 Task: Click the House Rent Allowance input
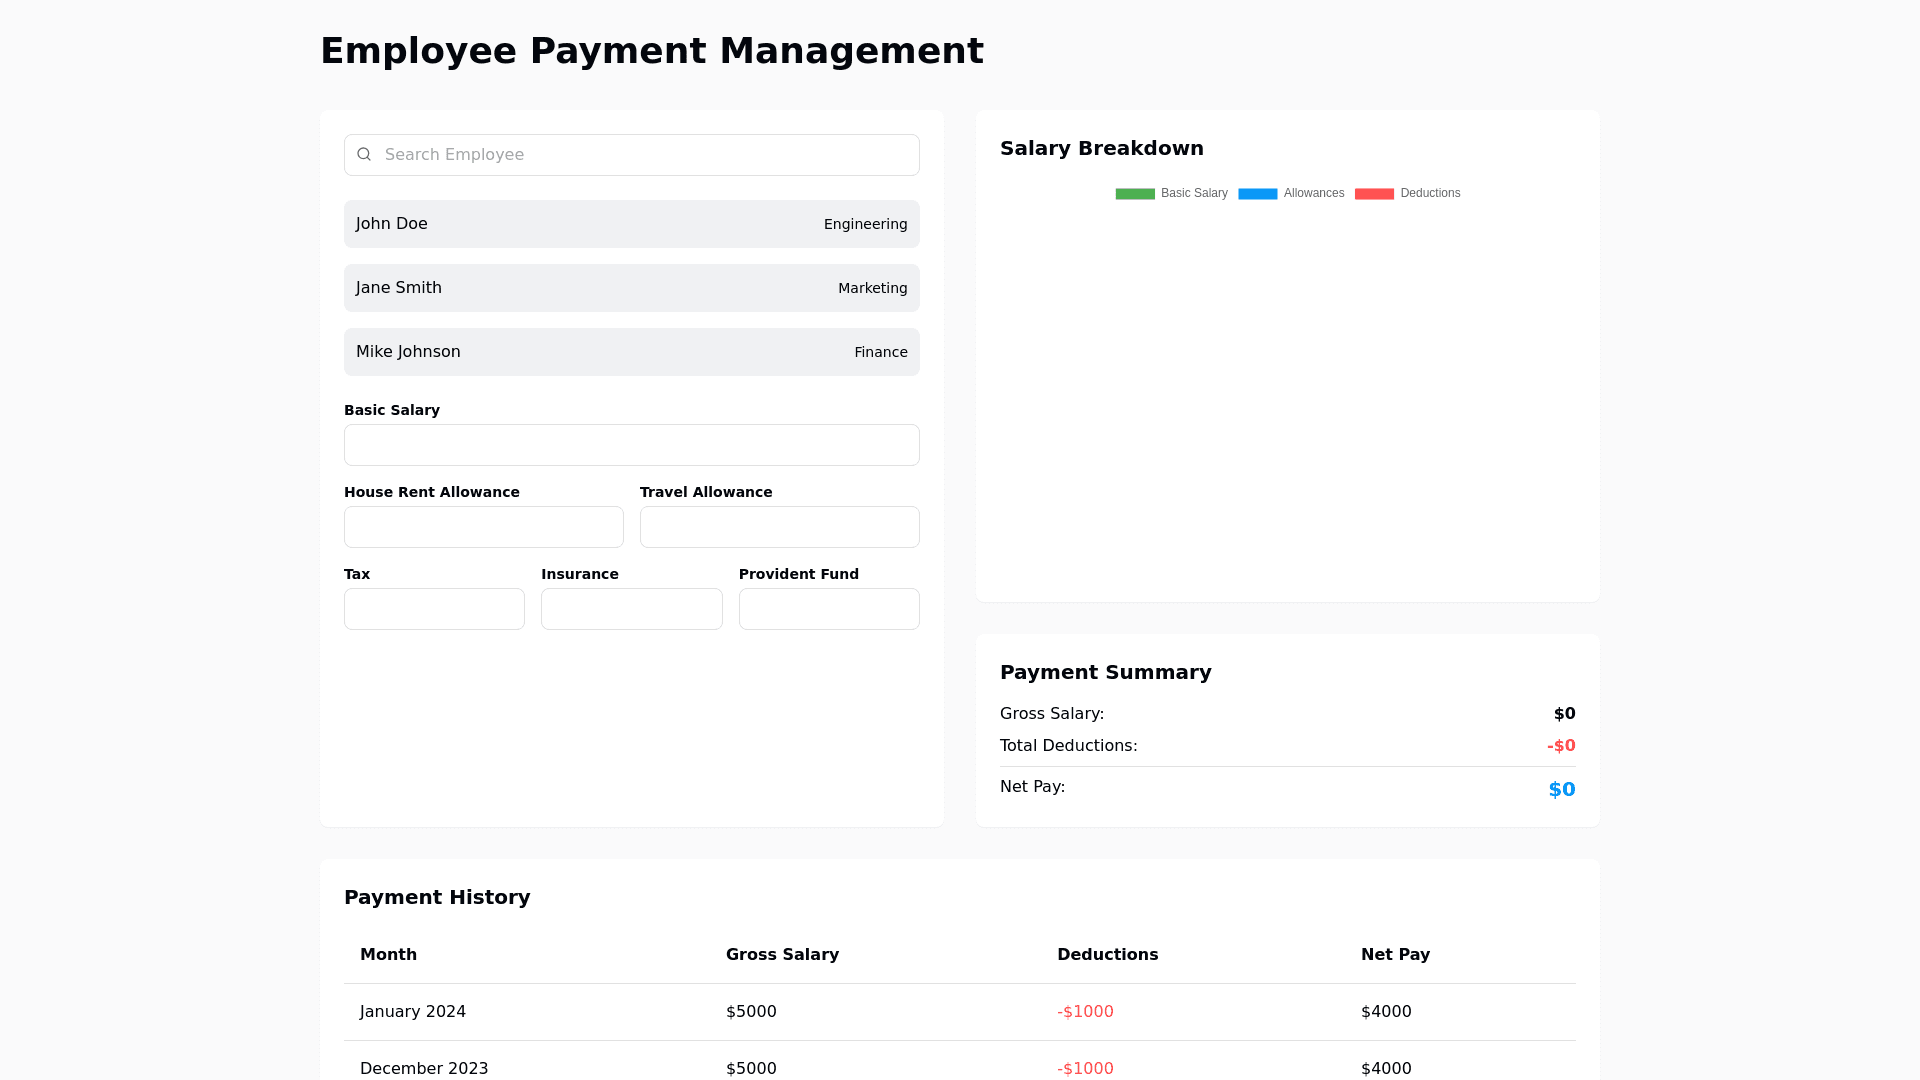click(483, 527)
